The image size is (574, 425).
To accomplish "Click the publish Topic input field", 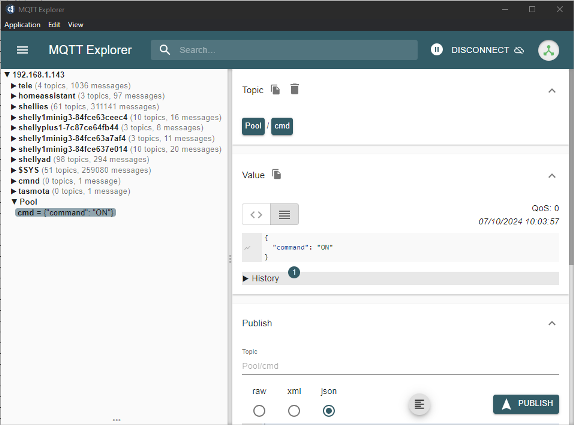I will point(400,366).
